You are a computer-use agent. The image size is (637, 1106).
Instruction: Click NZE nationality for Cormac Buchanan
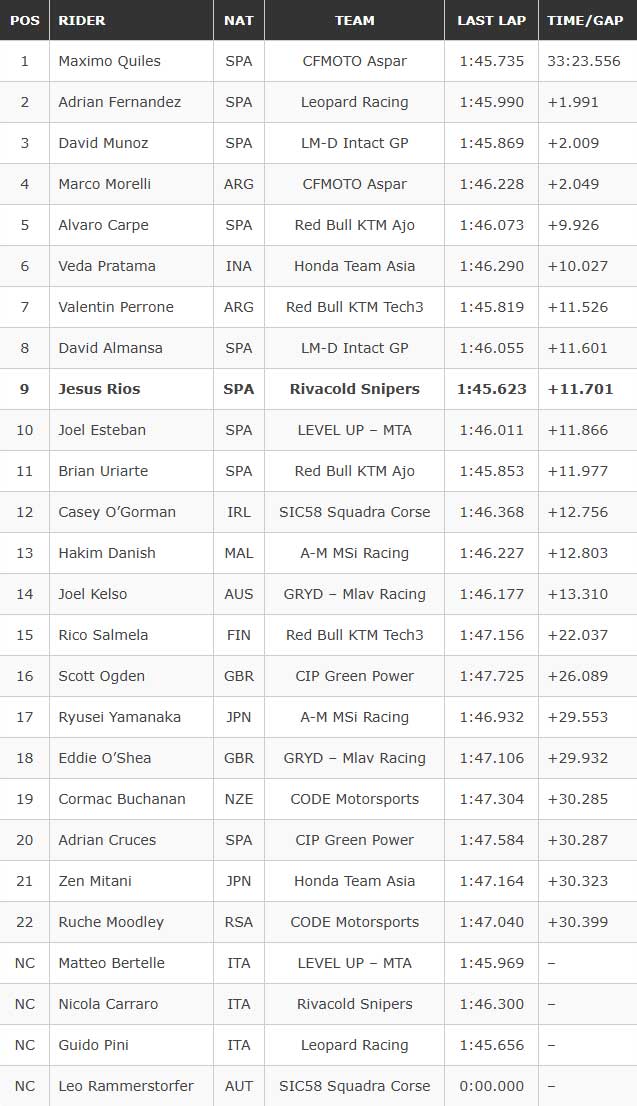[239, 799]
